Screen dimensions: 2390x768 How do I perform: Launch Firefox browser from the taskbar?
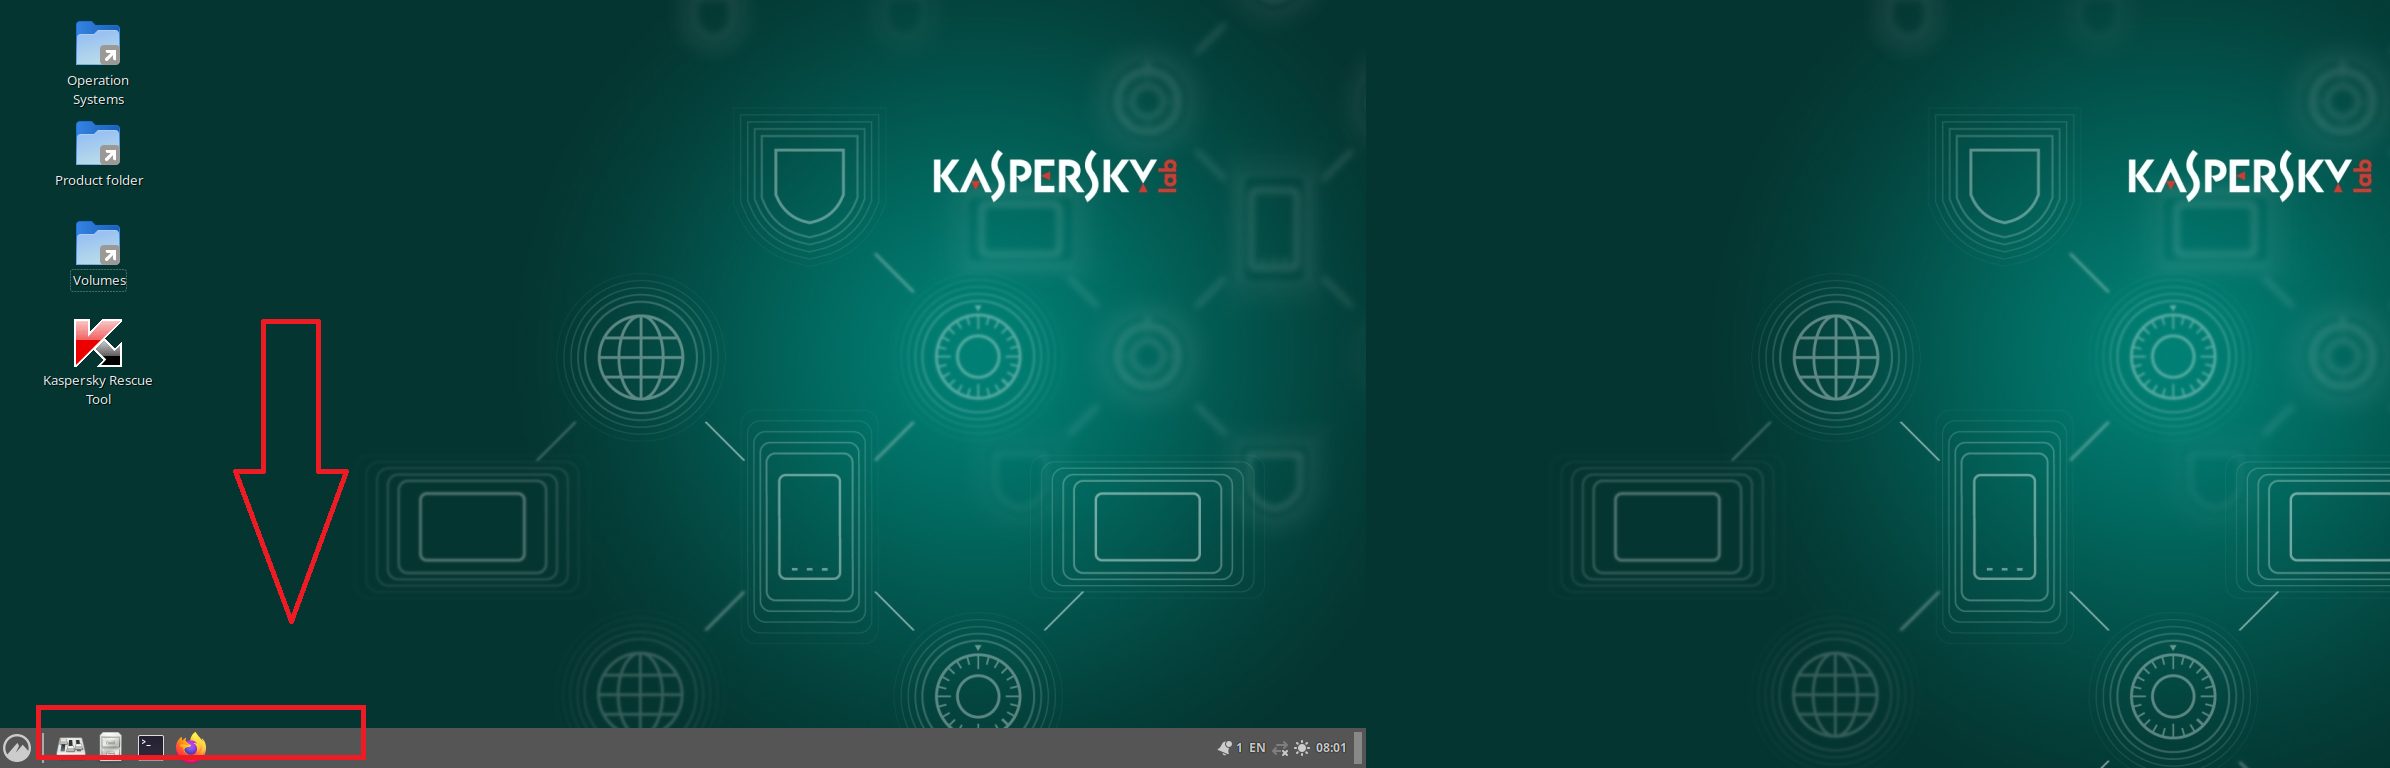[191, 746]
